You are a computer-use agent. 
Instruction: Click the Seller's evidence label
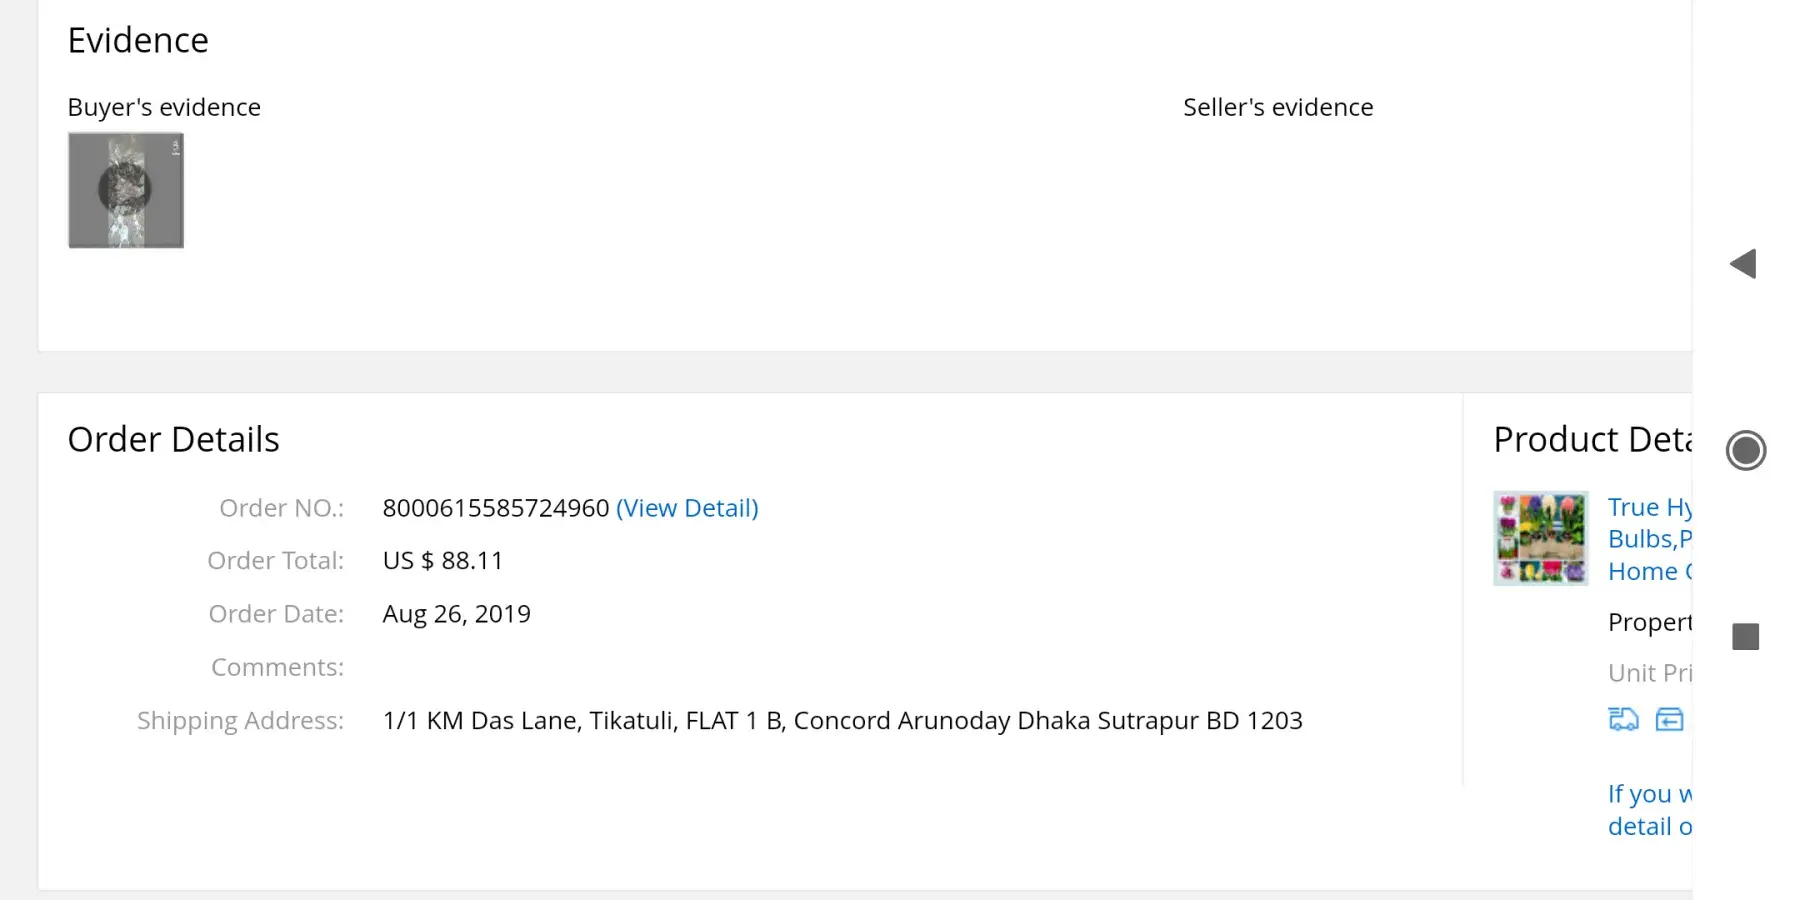(x=1278, y=107)
